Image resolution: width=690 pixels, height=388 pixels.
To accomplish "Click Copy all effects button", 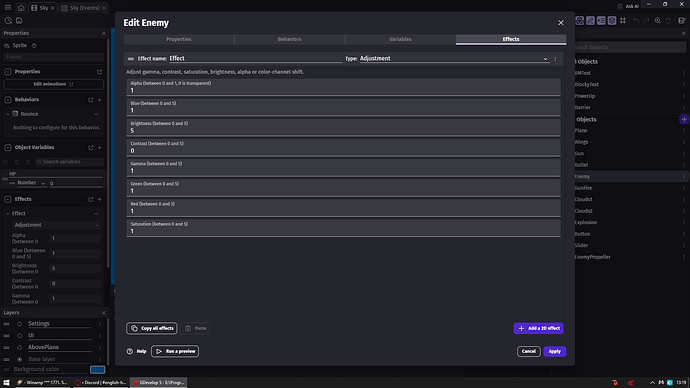I will pyautogui.click(x=152, y=328).
